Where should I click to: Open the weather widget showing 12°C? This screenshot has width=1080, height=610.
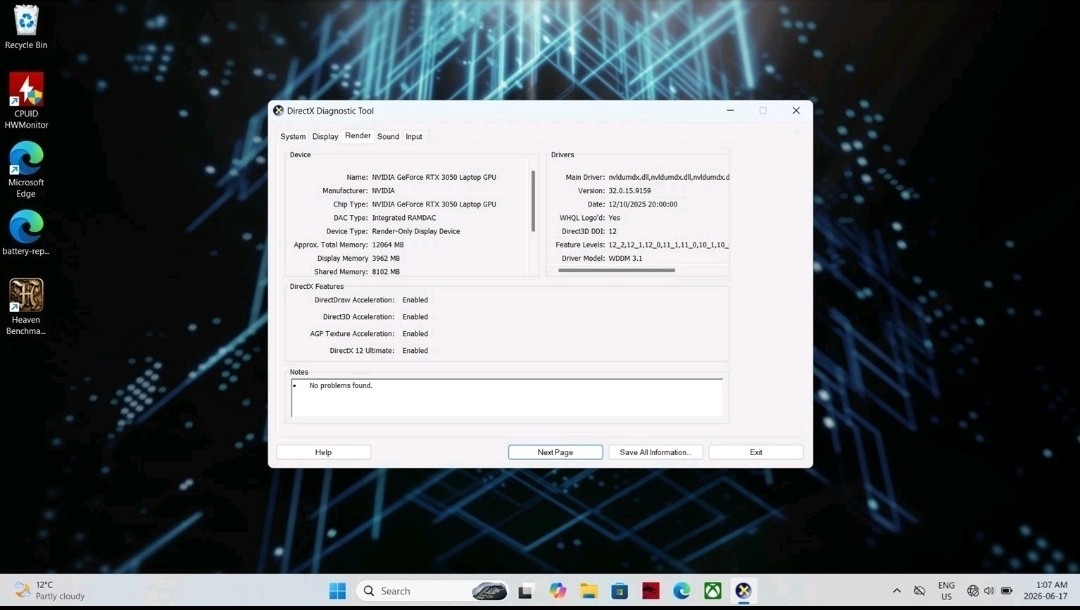50,591
